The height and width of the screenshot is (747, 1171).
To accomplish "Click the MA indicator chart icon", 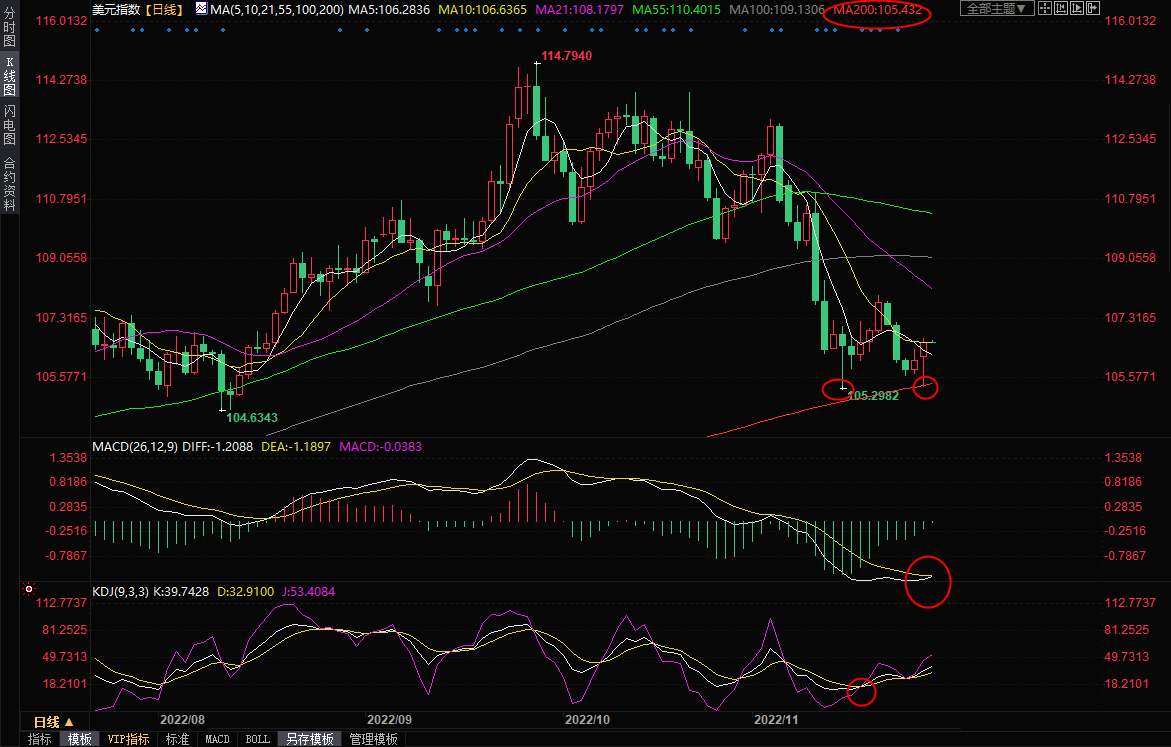I will click(x=201, y=9).
